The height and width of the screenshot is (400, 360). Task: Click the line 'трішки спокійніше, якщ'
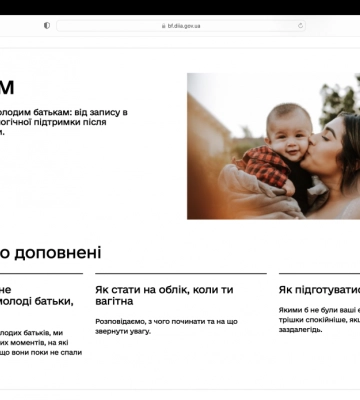click(x=319, y=320)
